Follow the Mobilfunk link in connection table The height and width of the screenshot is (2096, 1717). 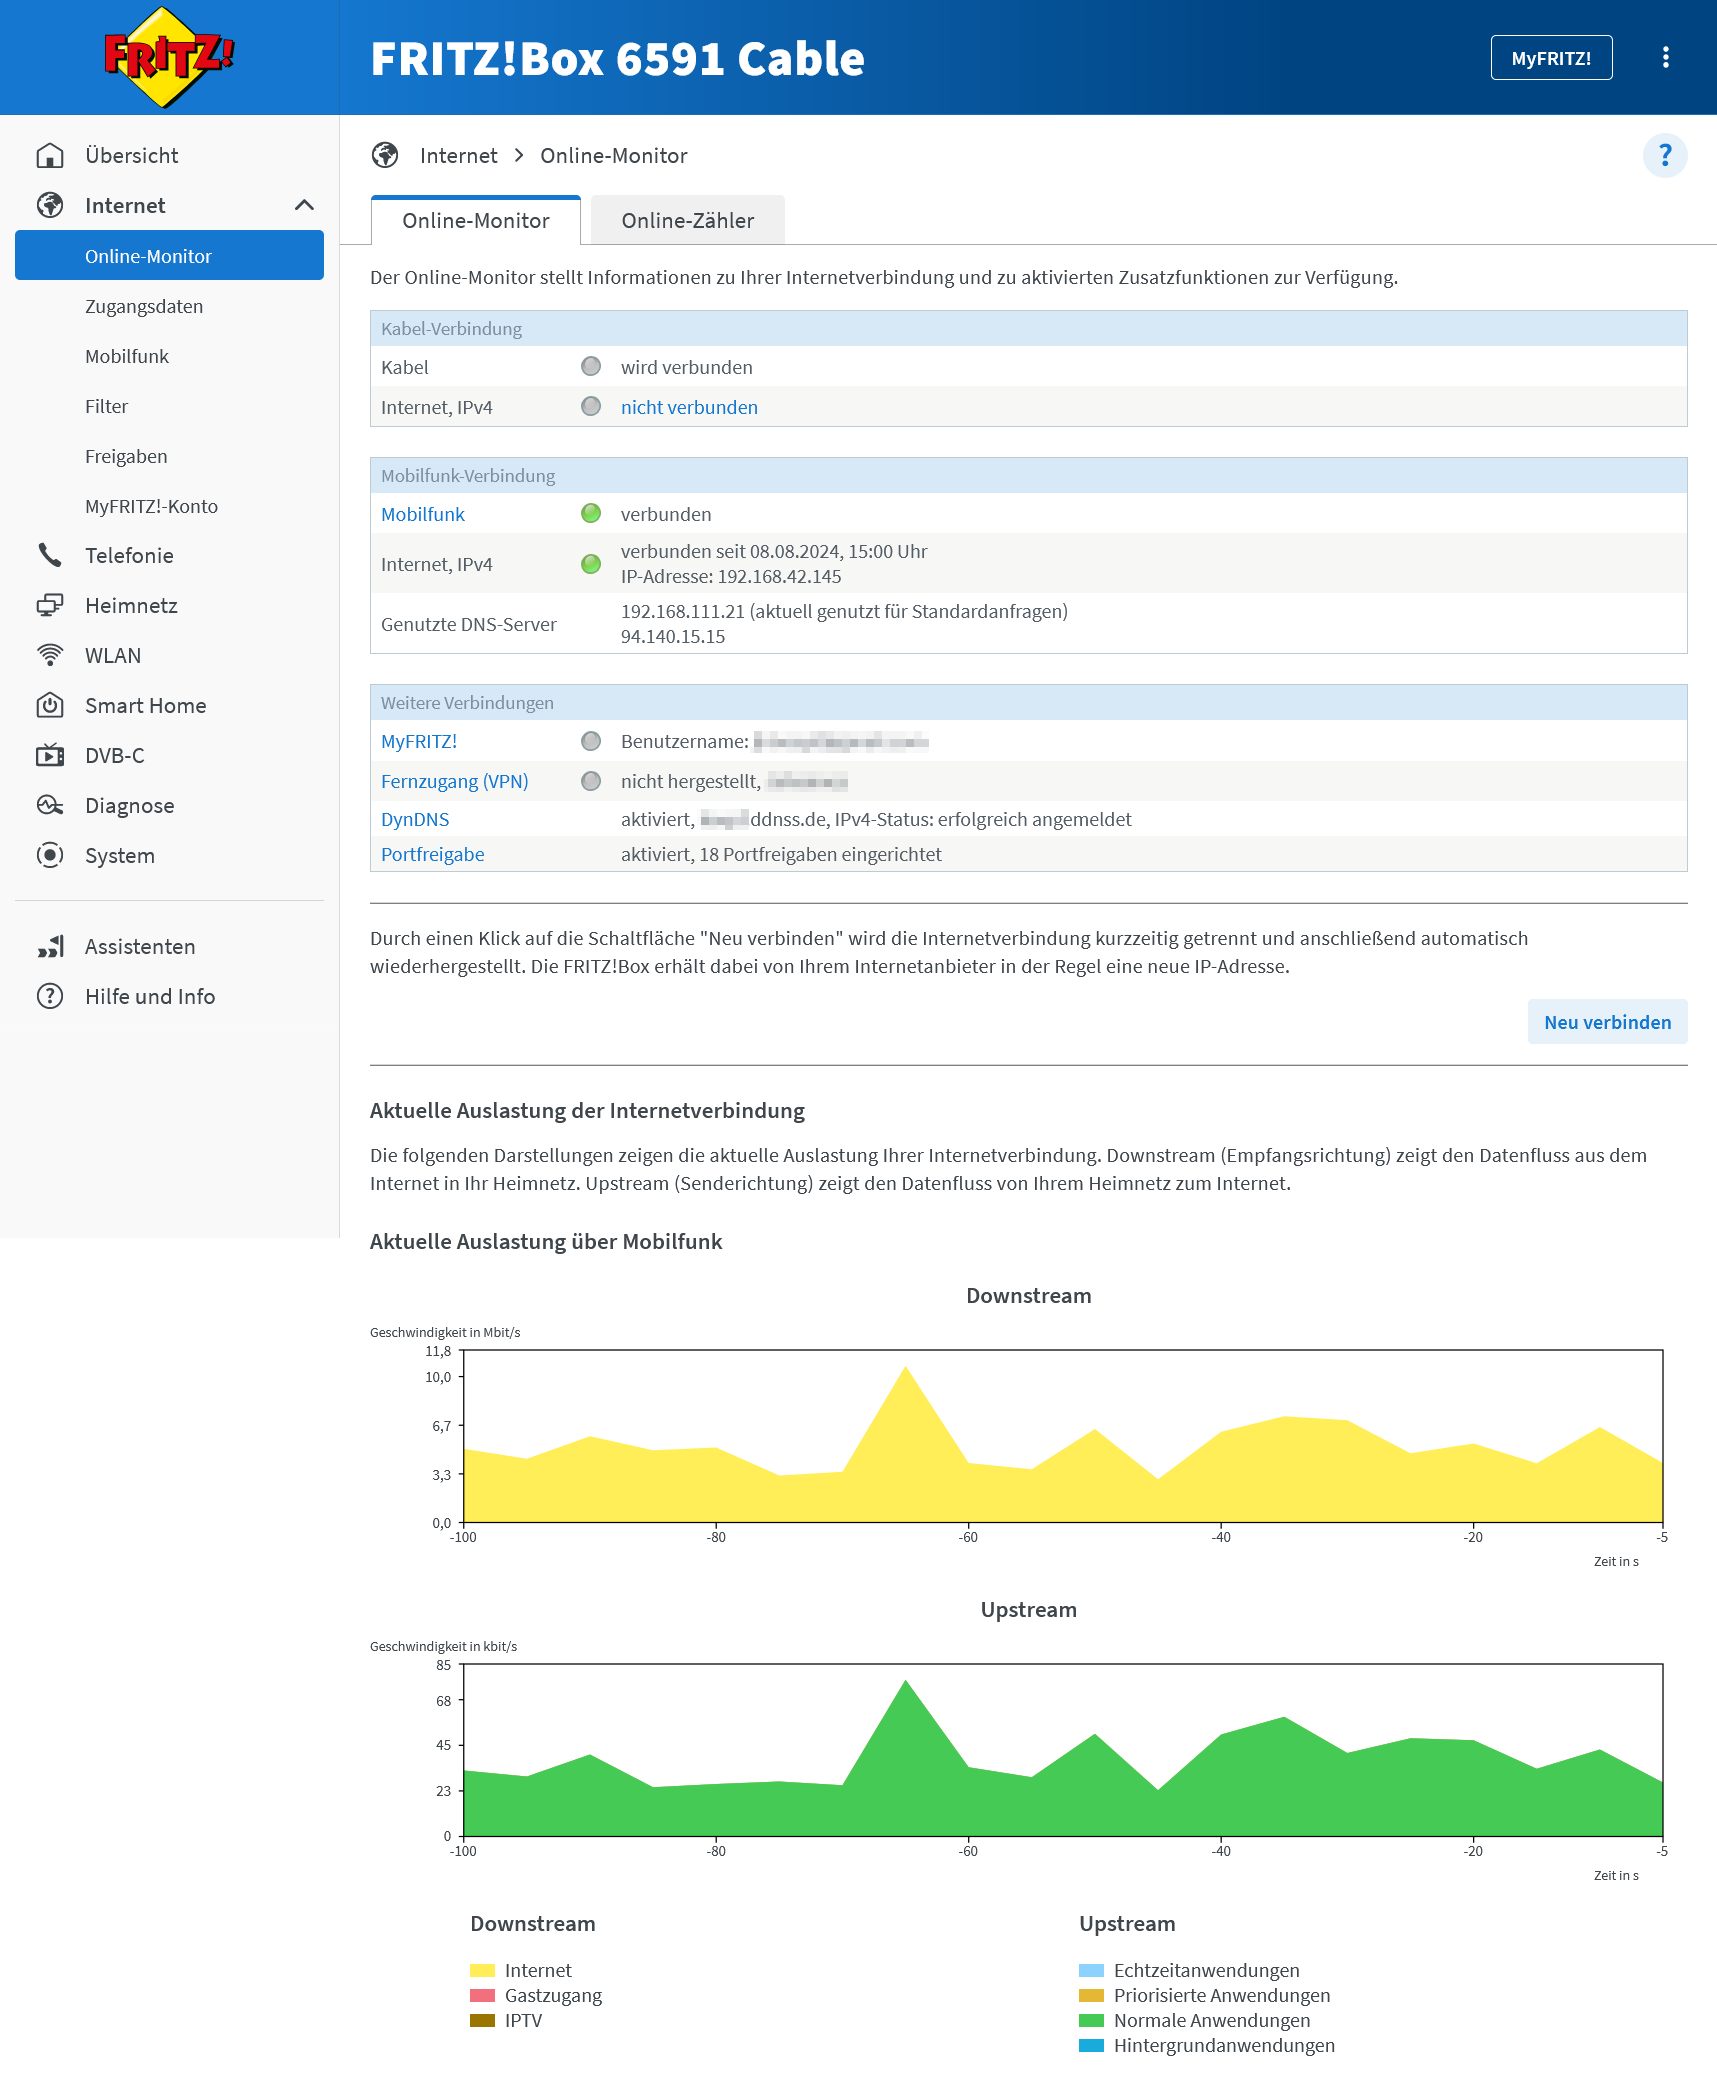(x=423, y=514)
